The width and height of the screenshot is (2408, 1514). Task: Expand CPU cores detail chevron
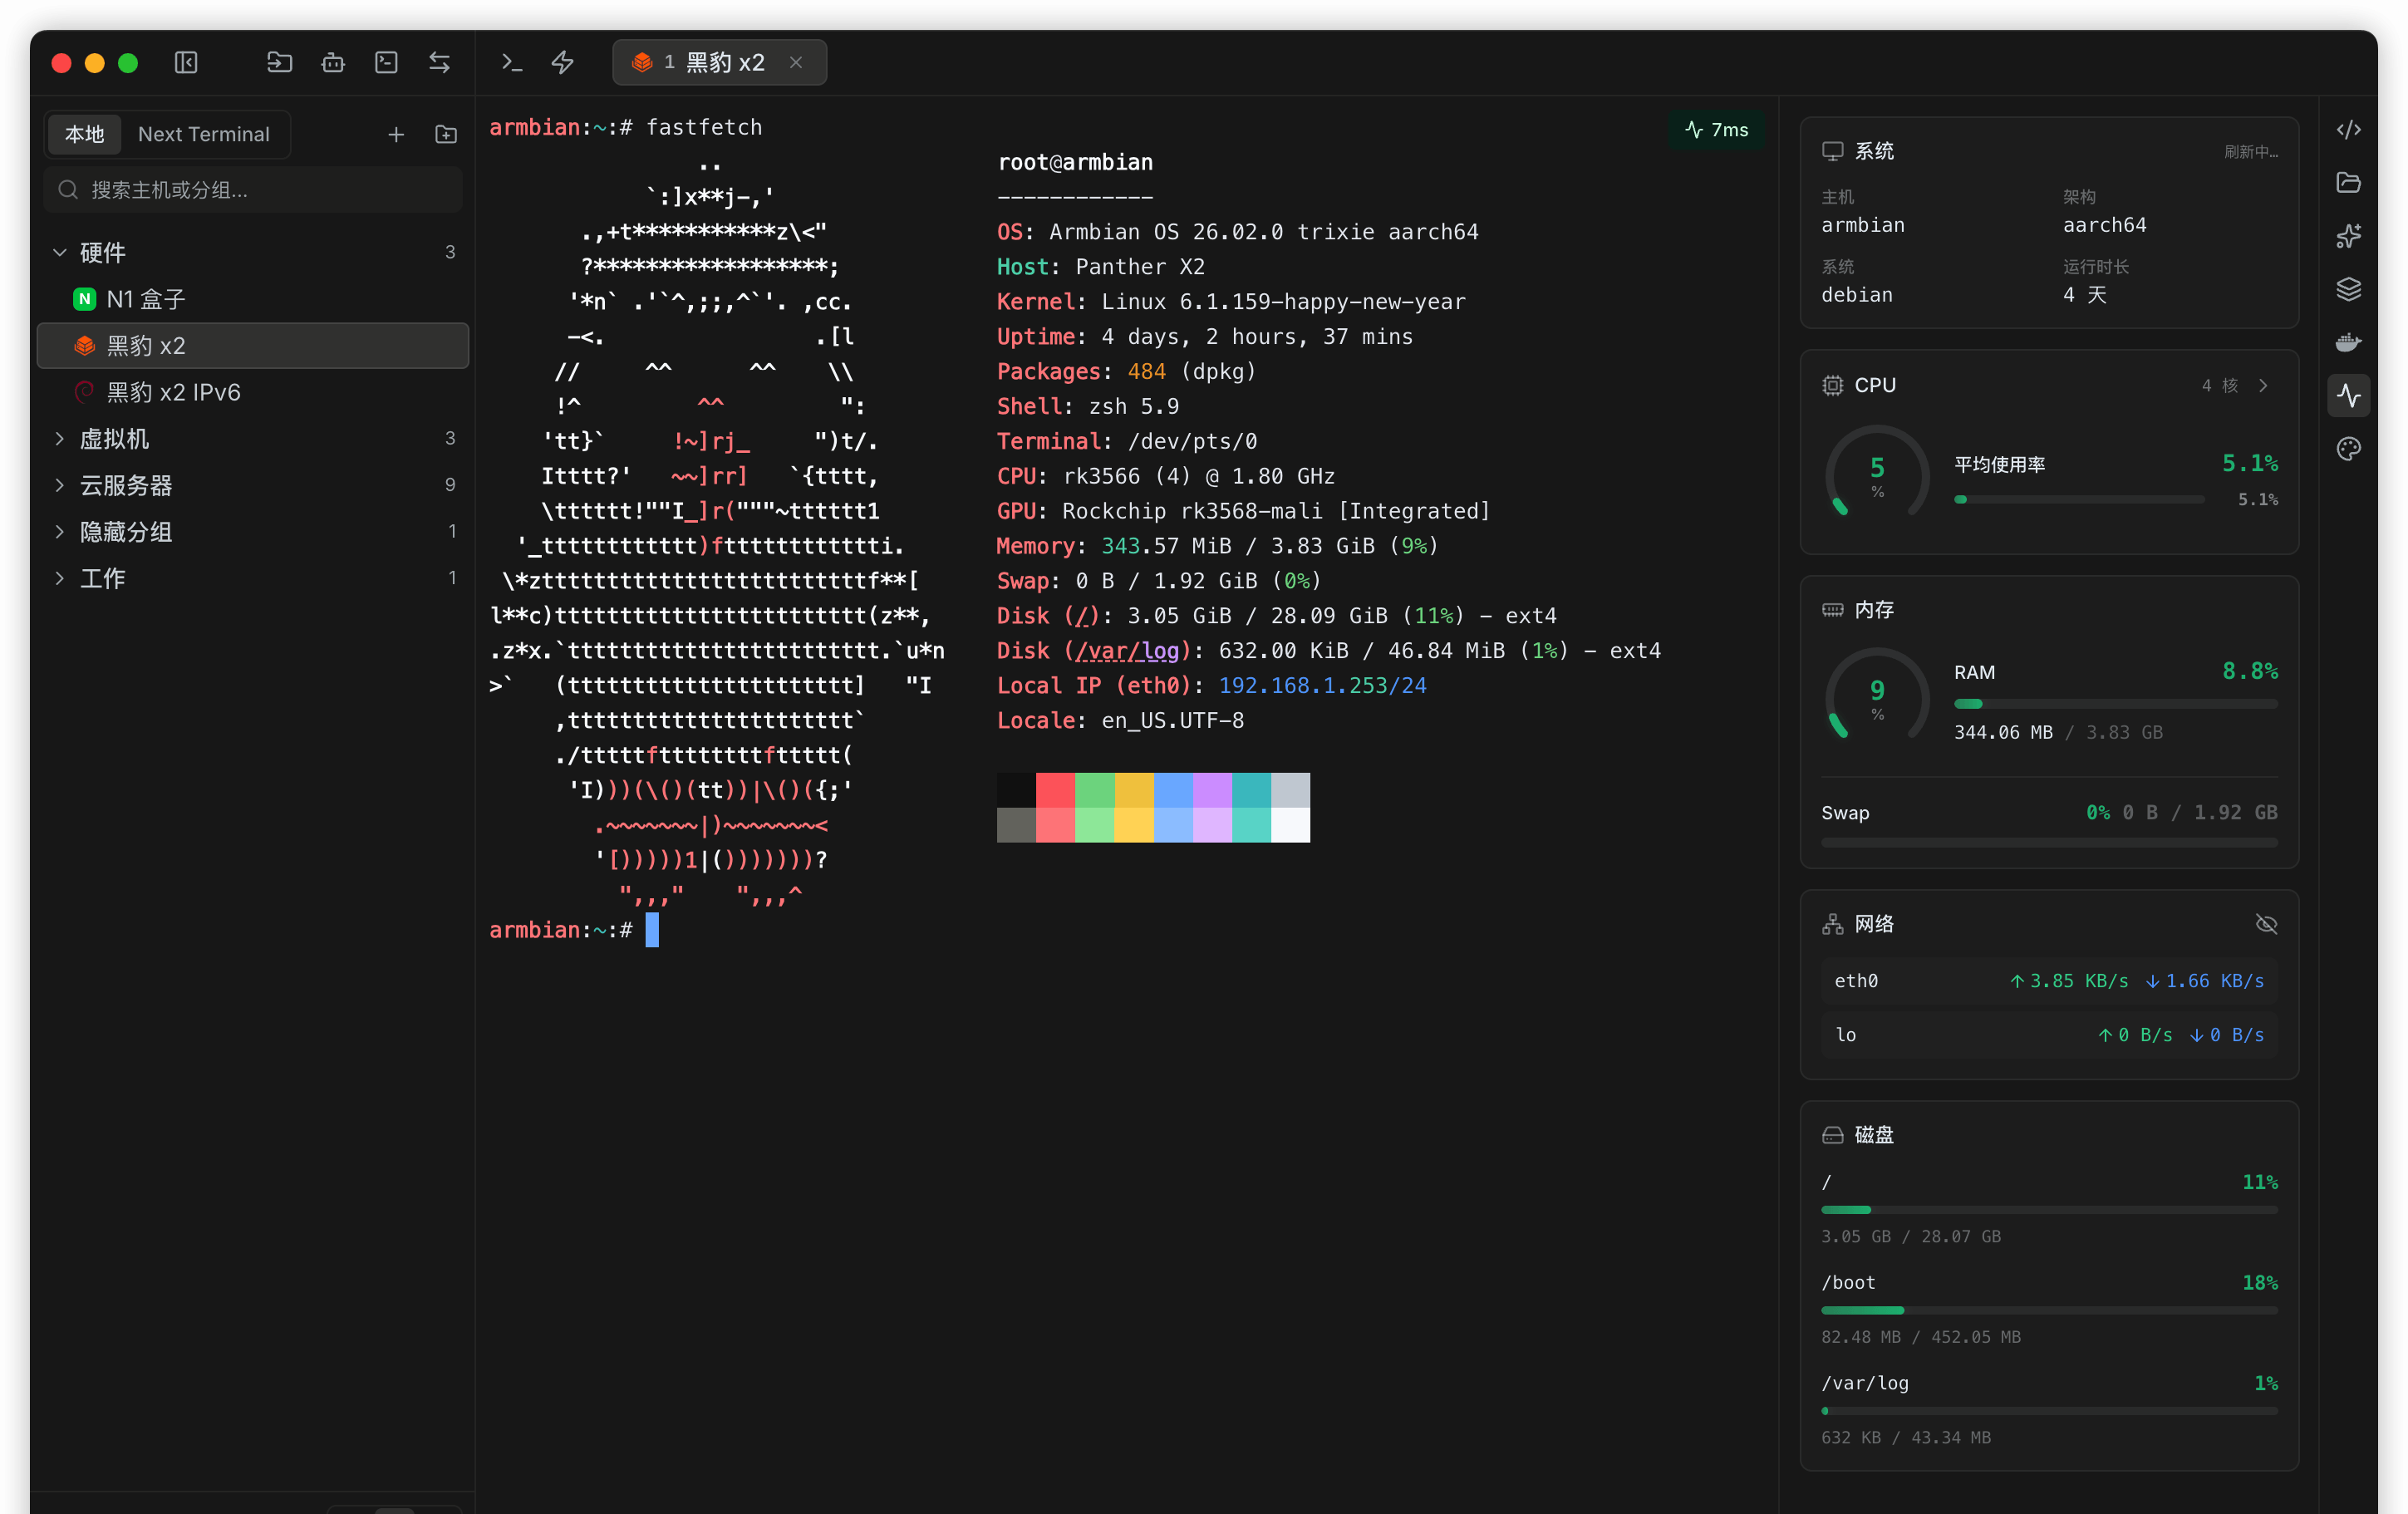pyautogui.click(x=2263, y=386)
